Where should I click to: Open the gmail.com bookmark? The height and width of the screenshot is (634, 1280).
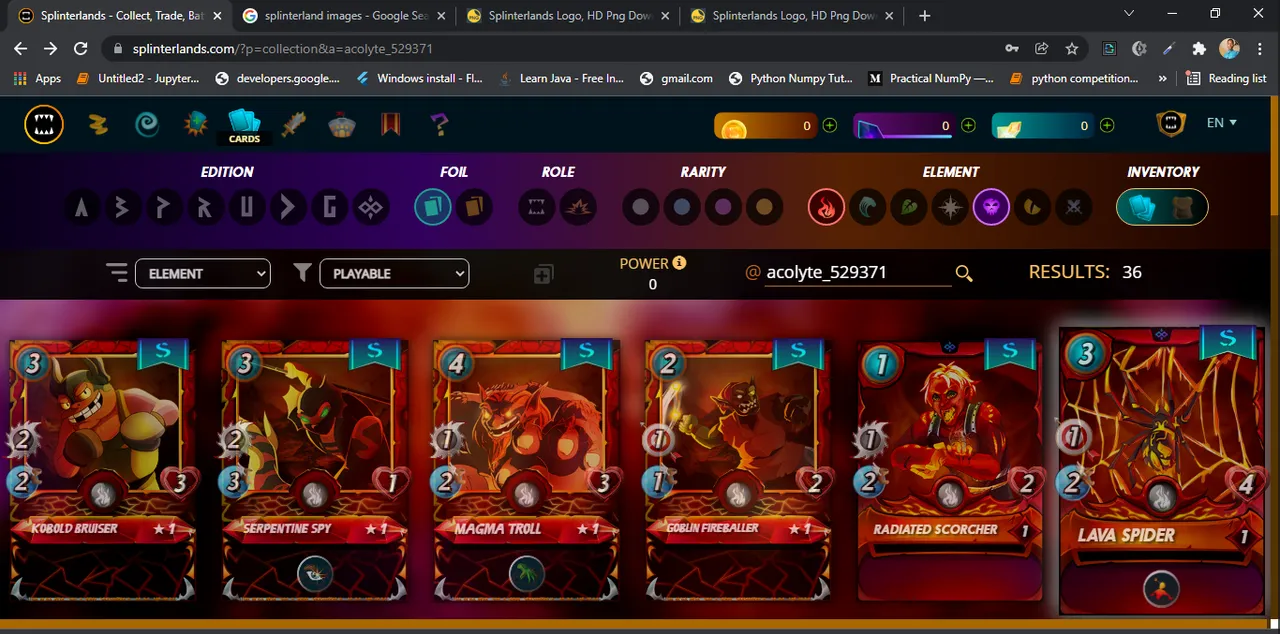pyautogui.click(x=676, y=78)
